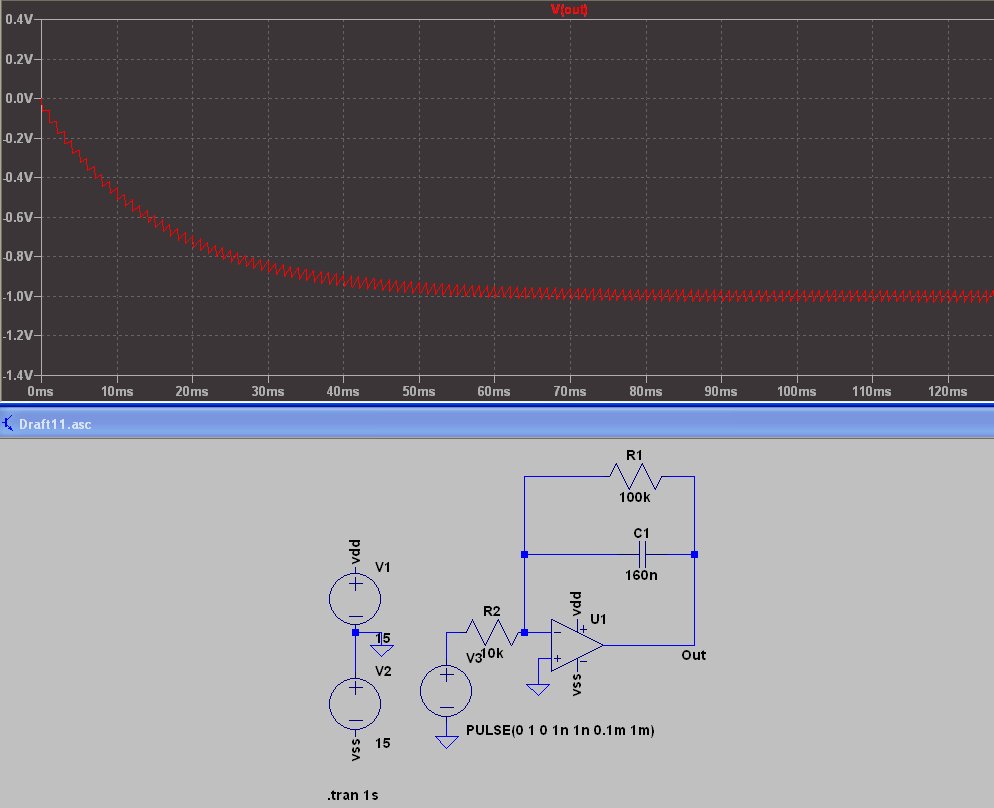Click the junction node at op-amp inverting input
The height and width of the screenshot is (808, 994).
524,632
